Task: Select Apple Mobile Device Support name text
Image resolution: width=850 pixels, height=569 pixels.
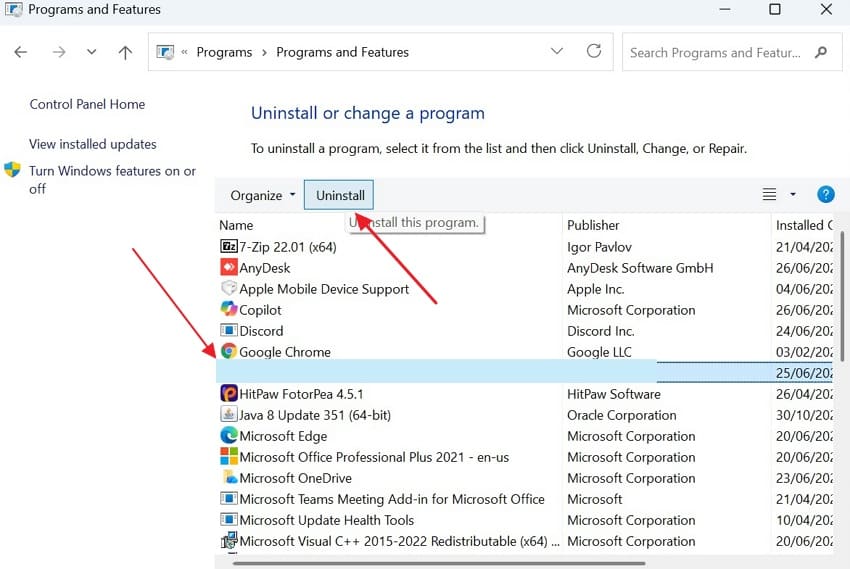Action: point(324,289)
